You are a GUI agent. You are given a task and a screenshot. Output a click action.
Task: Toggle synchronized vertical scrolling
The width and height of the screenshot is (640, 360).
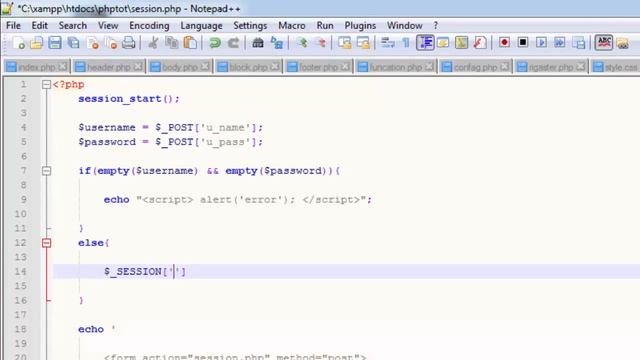(344, 43)
